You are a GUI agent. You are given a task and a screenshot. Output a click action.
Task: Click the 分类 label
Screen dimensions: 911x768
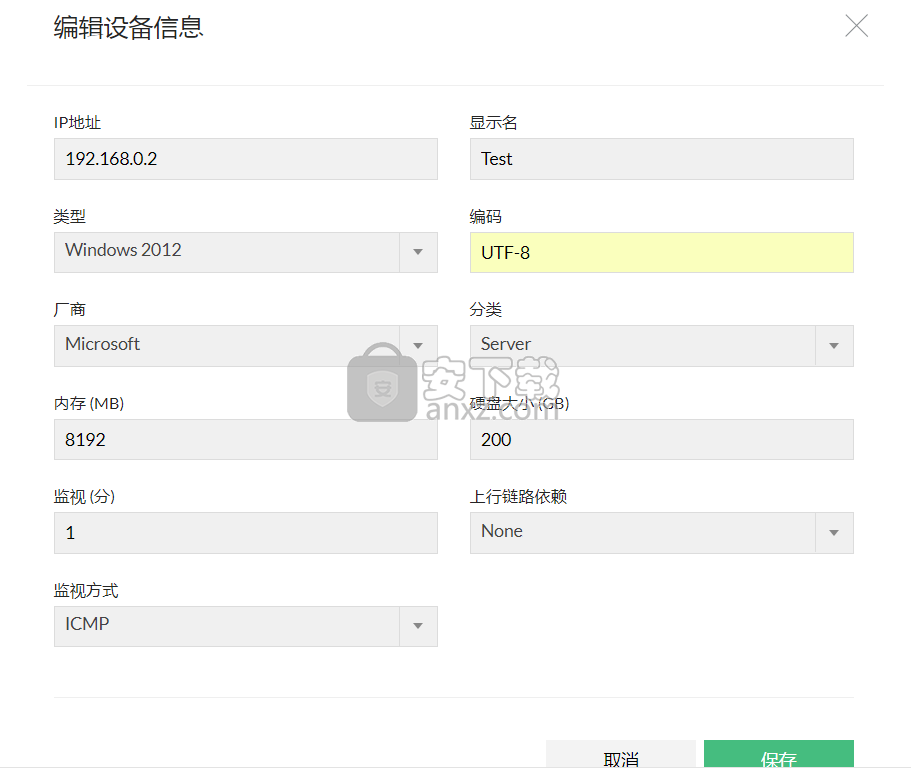pos(486,310)
